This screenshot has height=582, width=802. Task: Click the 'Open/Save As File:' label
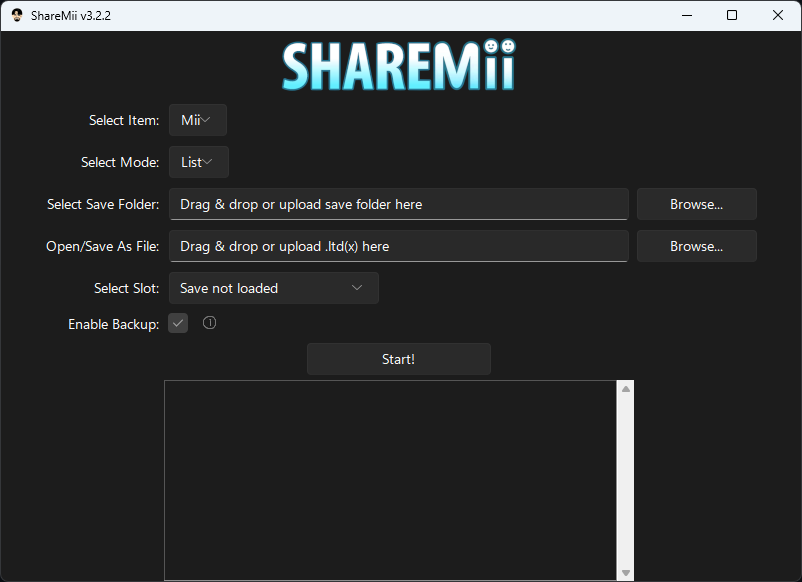102,246
